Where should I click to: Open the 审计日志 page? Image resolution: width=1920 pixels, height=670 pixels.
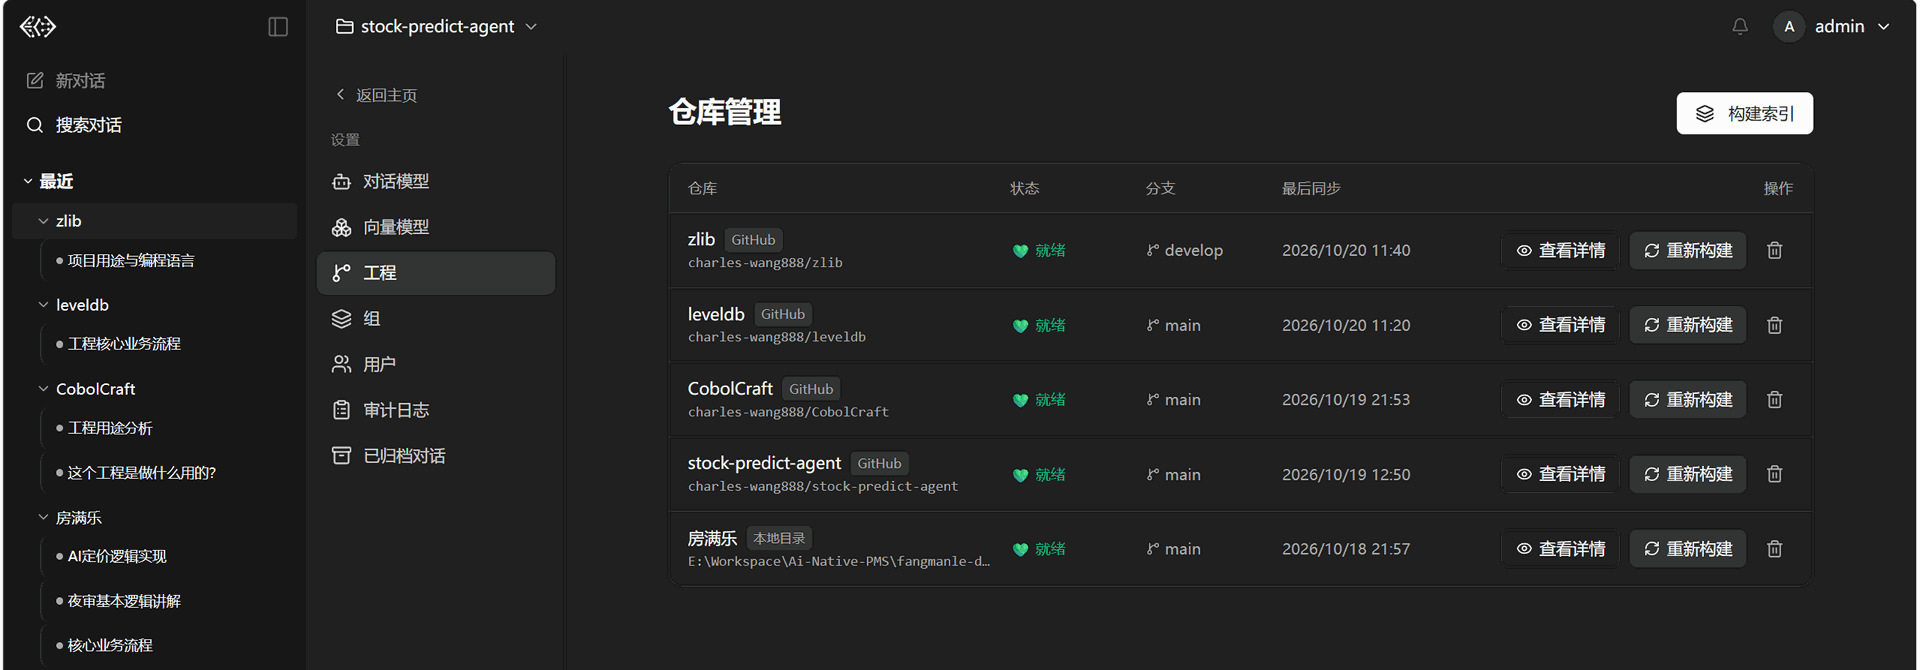436,410
